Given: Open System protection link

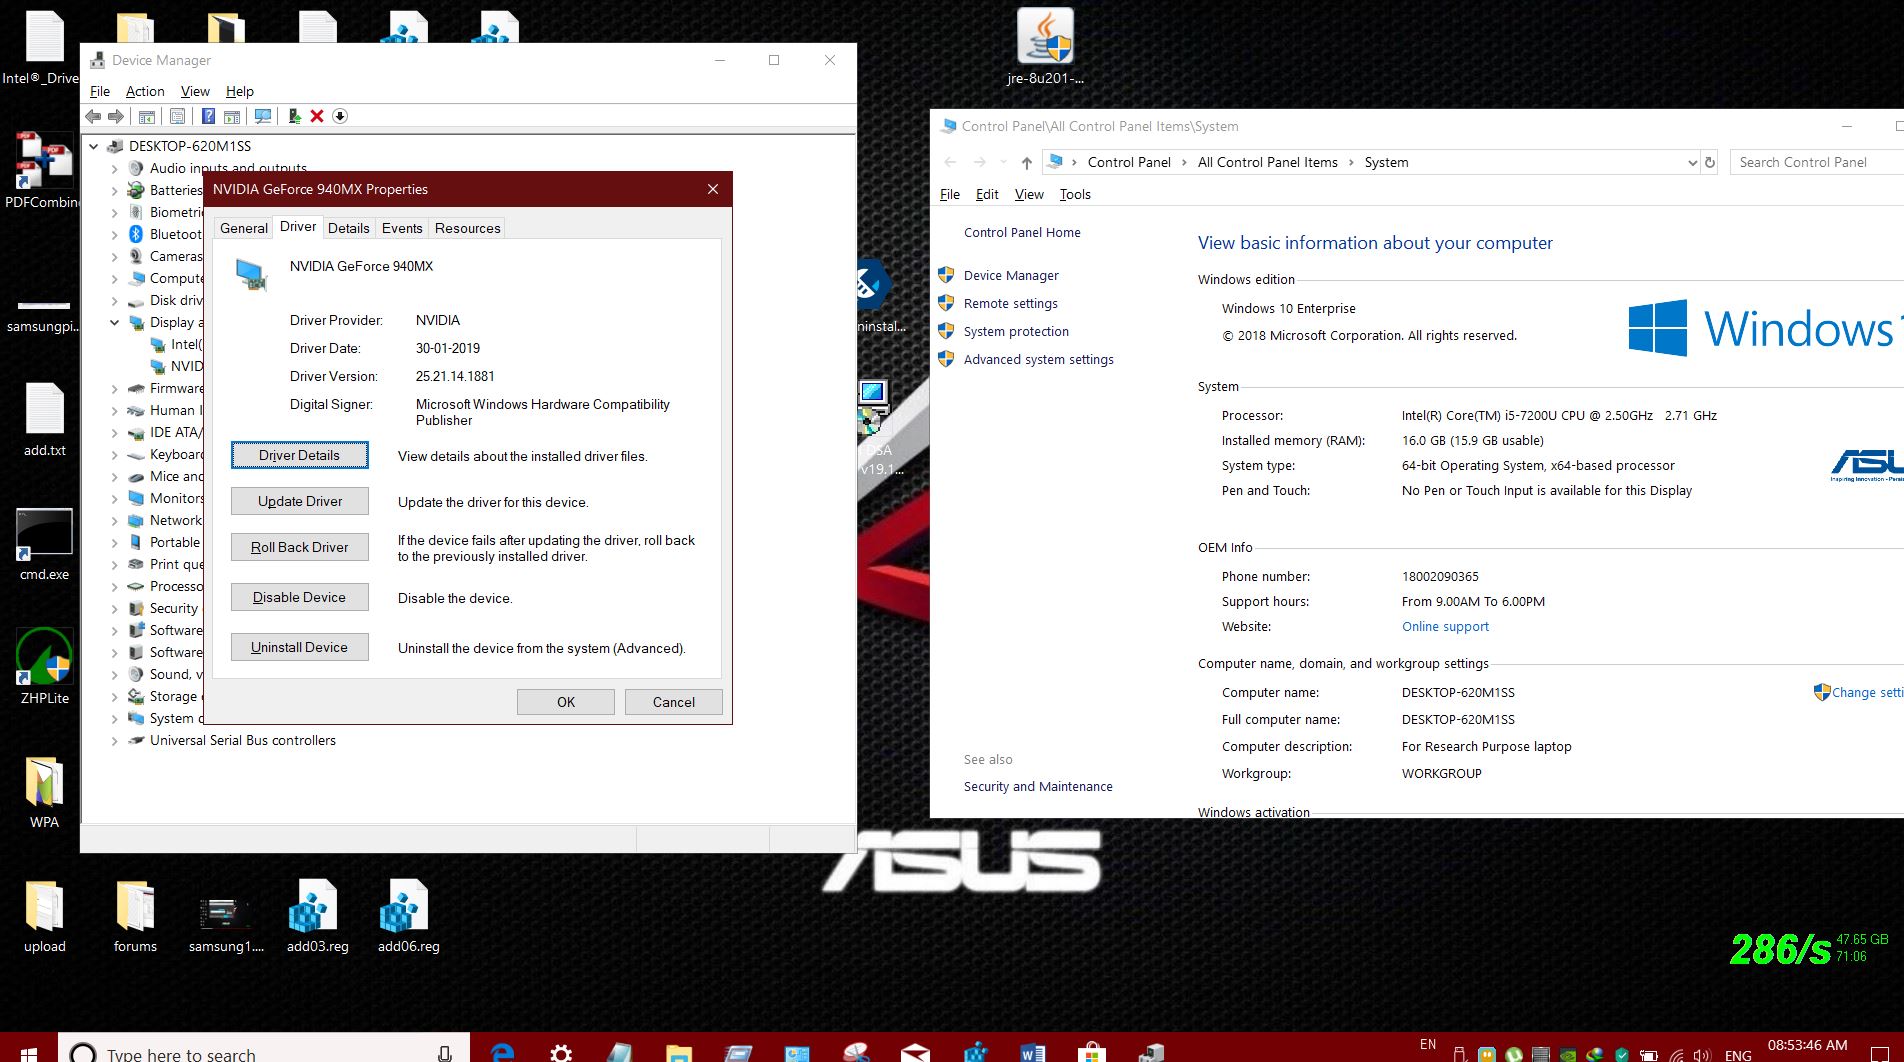Looking at the screenshot, I should tap(1016, 331).
